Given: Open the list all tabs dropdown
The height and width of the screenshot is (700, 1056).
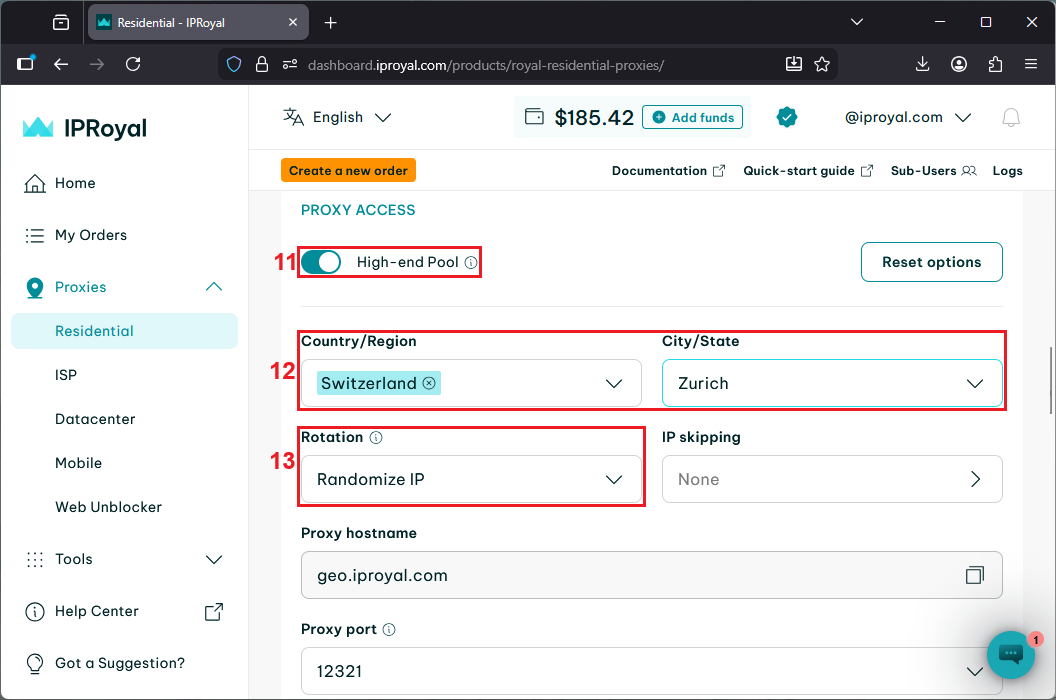Looking at the screenshot, I should 857,22.
